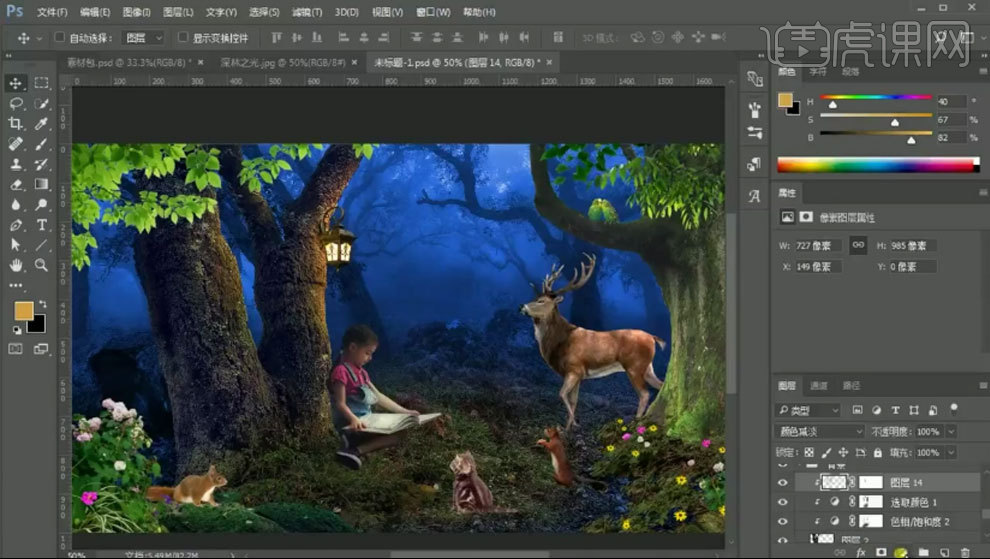This screenshot has height=559, width=990.
Task: Open the Layers panel flyout menu
Action: 983,385
